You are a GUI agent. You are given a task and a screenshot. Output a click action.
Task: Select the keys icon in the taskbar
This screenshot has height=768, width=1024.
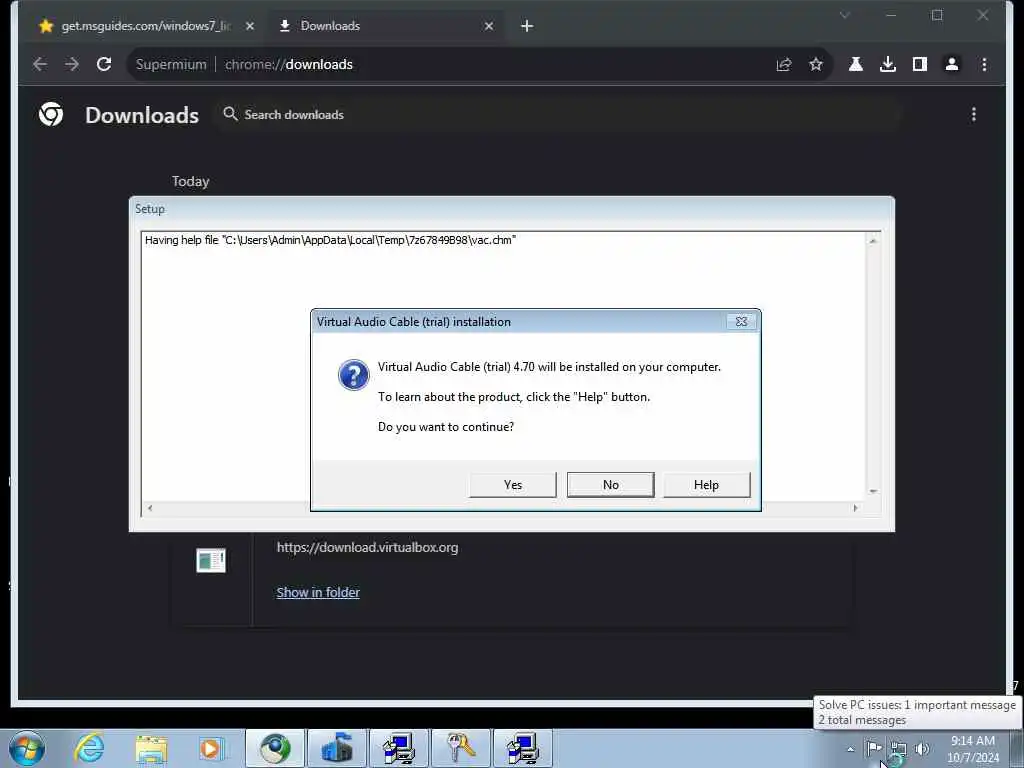(461, 748)
